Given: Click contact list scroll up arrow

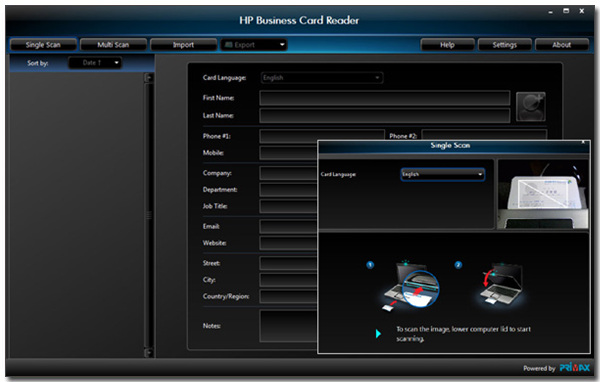Looking at the screenshot, I should (x=149, y=78).
